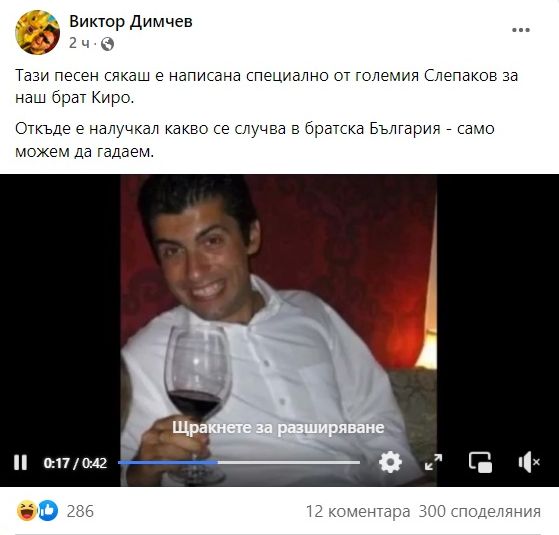
Task: Click the like thumbs-up reaction icon
Action: (48, 511)
